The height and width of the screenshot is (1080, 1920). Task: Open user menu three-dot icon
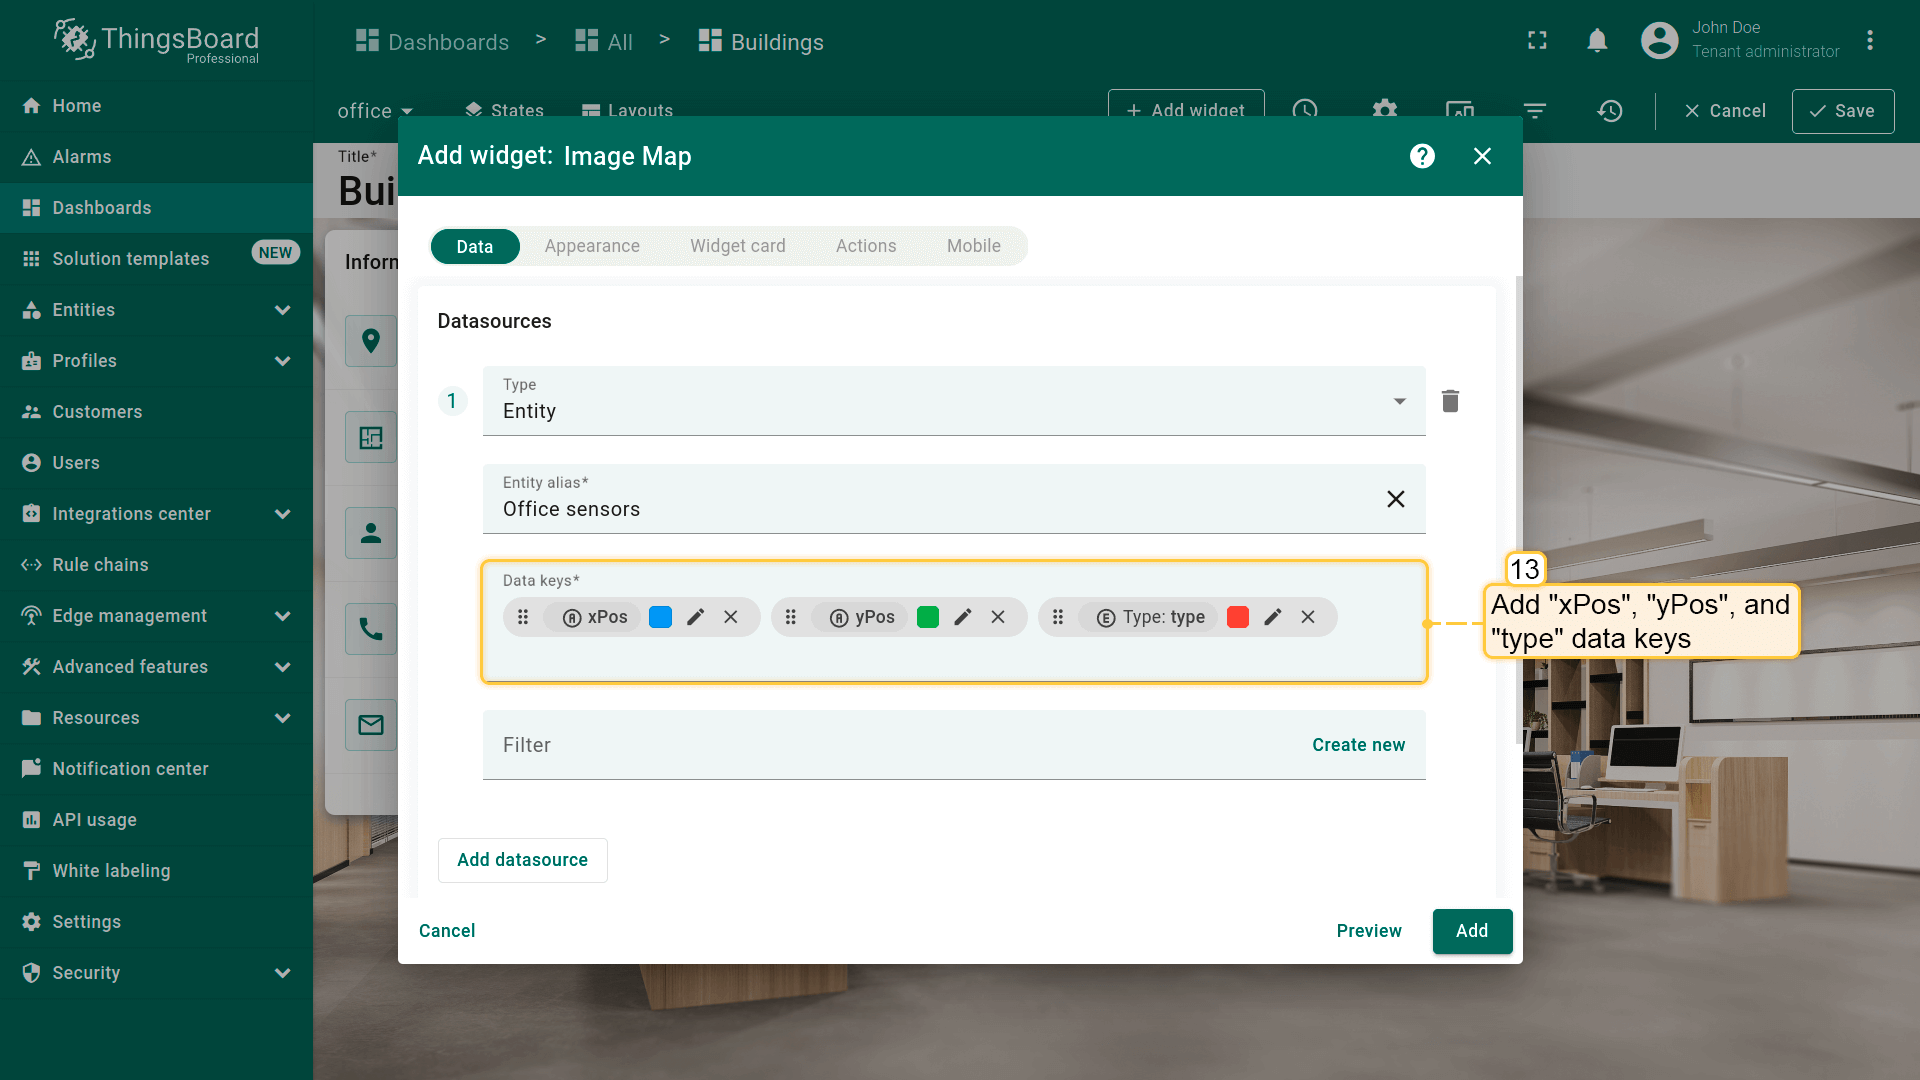1869,41
